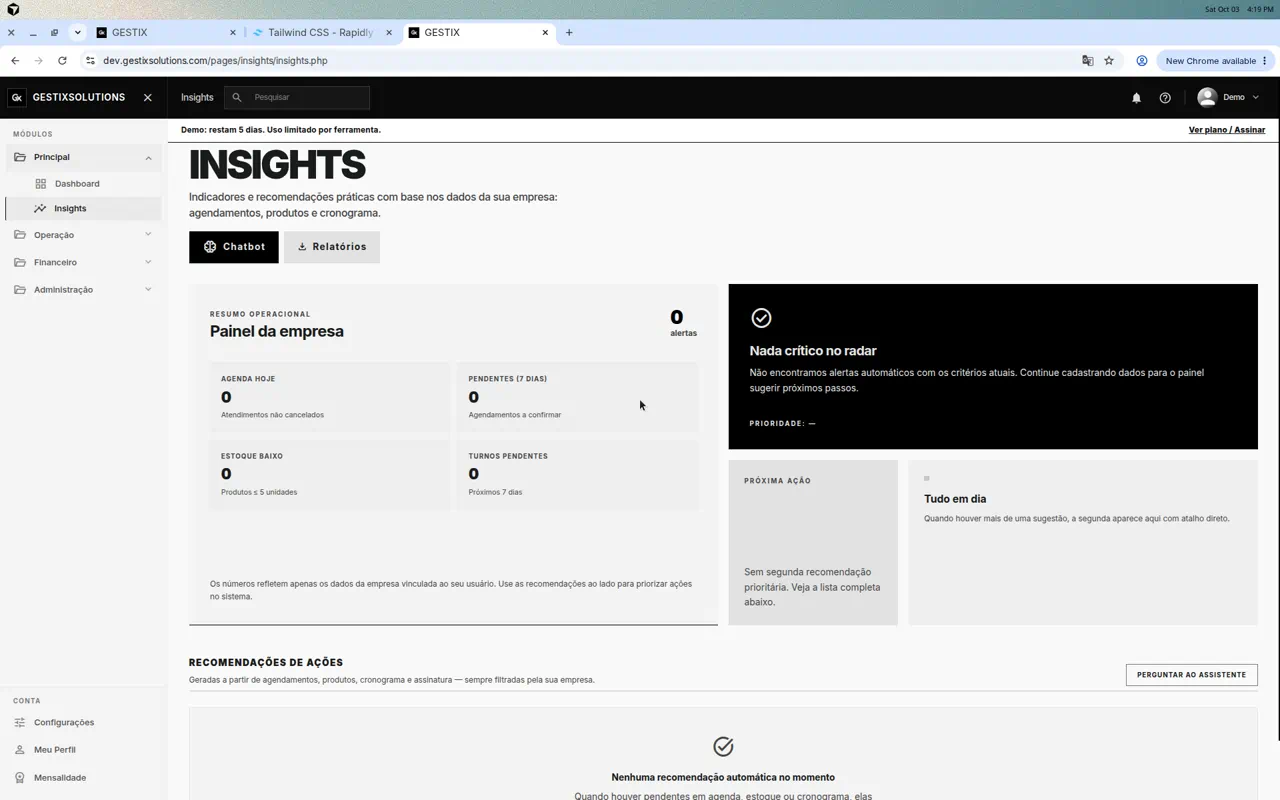This screenshot has width=1280, height=800.
Task: Click the checkmark icon in Nada crítico card
Action: coord(761,318)
